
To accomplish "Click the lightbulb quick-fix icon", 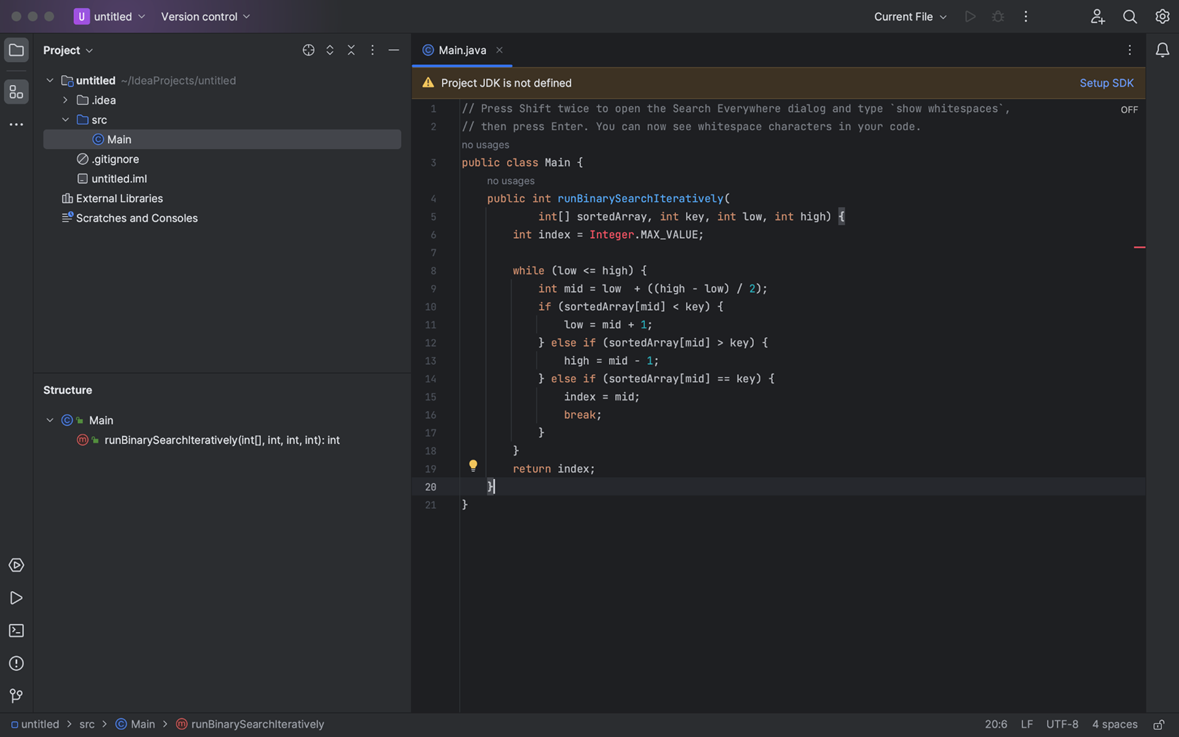I will coord(473,466).
